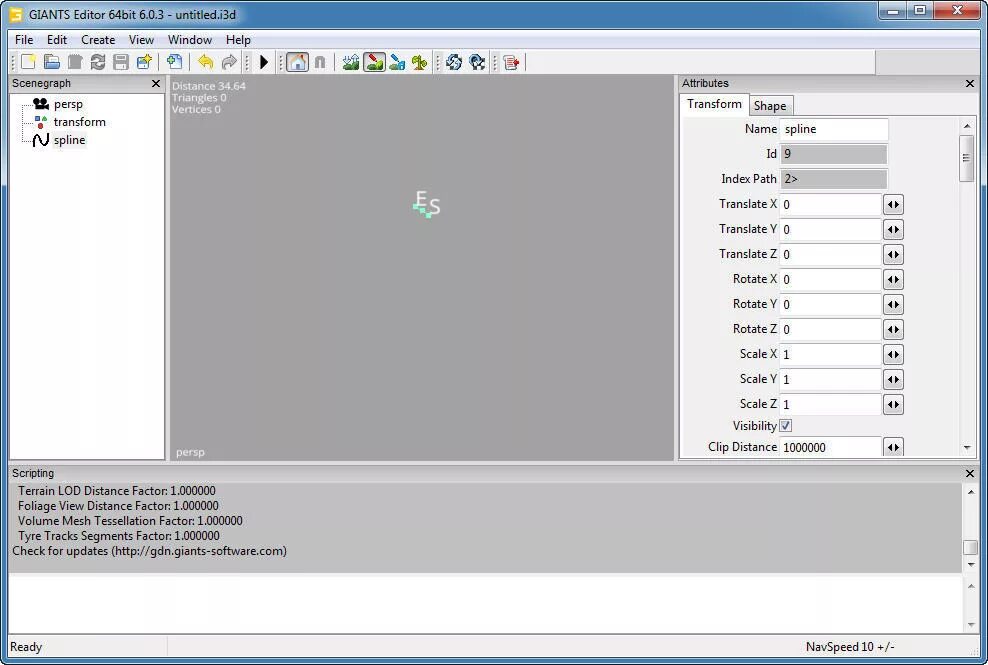Switch to the Shape tab

click(x=770, y=106)
